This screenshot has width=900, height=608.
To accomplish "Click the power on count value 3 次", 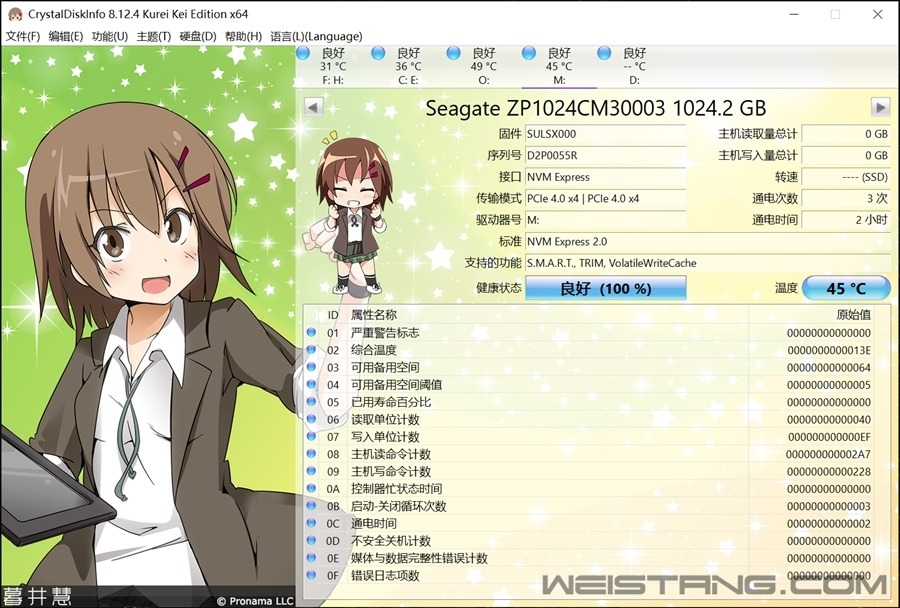I will pyautogui.click(x=846, y=199).
